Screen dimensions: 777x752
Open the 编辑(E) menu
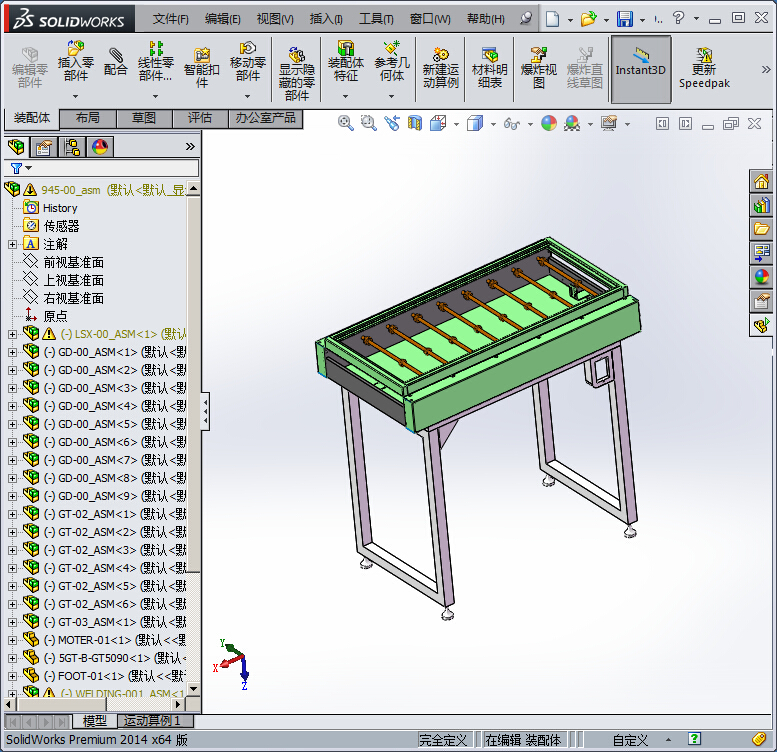pos(222,19)
